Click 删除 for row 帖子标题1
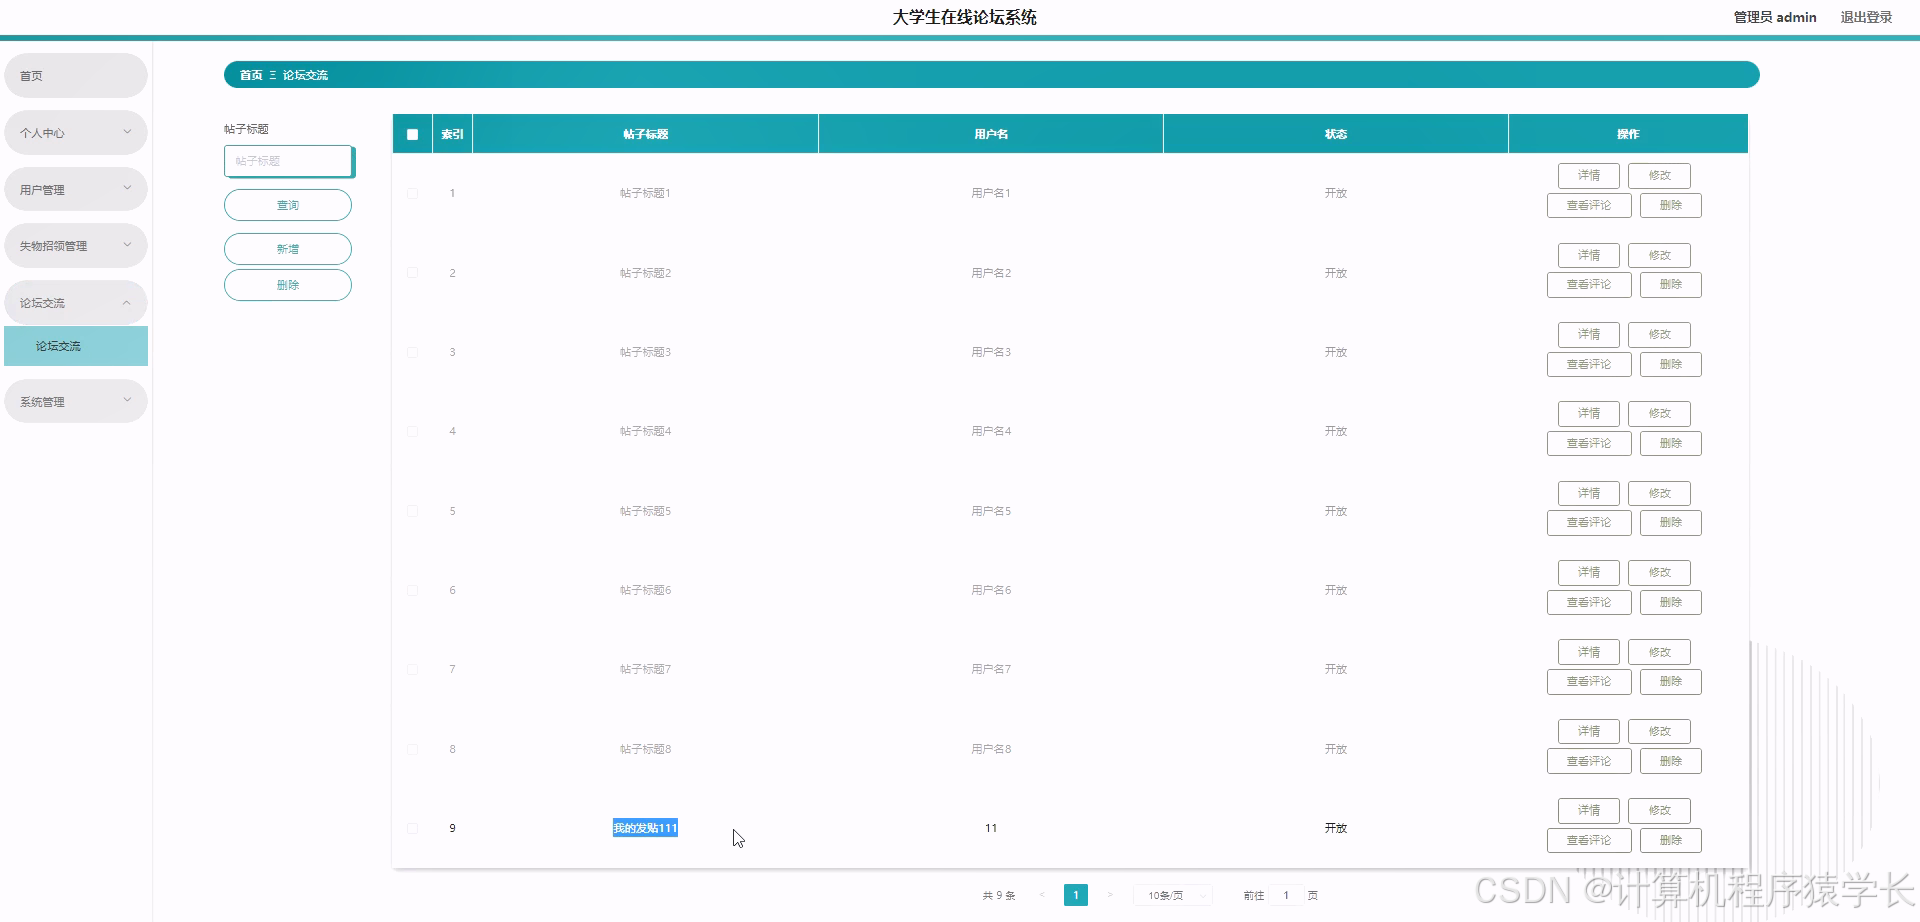1920x922 pixels. [1670, 205]
